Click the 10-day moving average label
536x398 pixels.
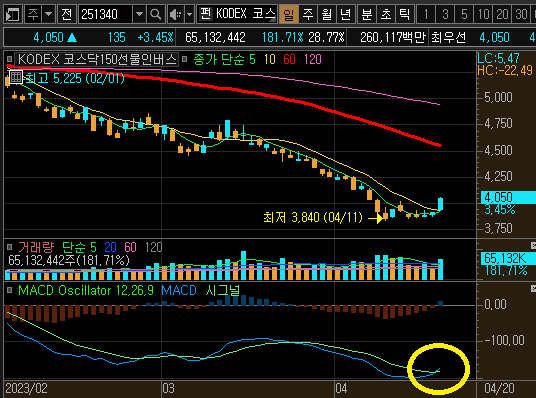(269, 59)
